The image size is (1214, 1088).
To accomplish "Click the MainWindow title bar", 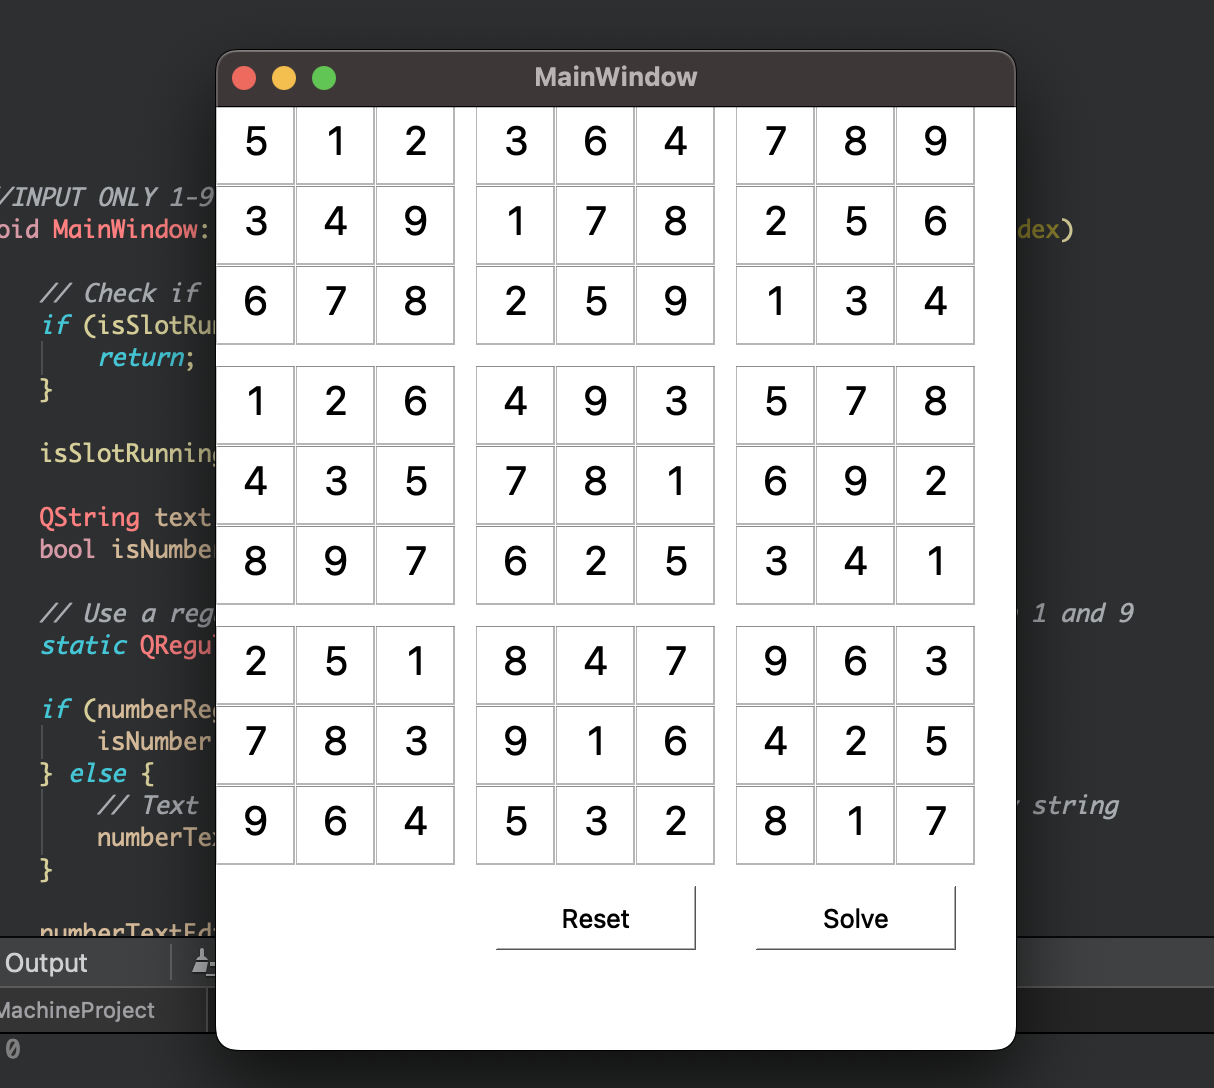I will coord(615,77).
